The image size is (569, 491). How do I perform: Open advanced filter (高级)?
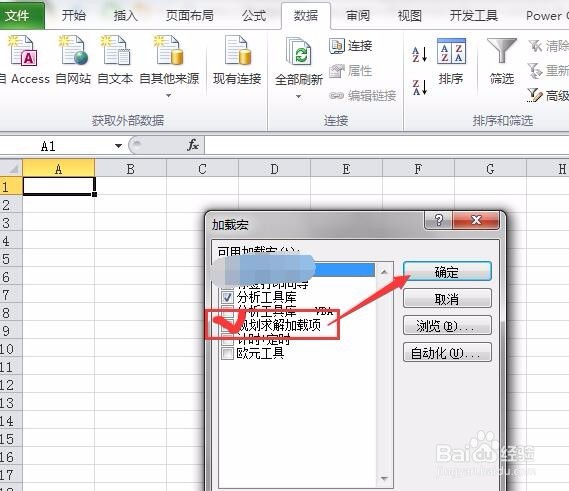[x=547, y=95]
